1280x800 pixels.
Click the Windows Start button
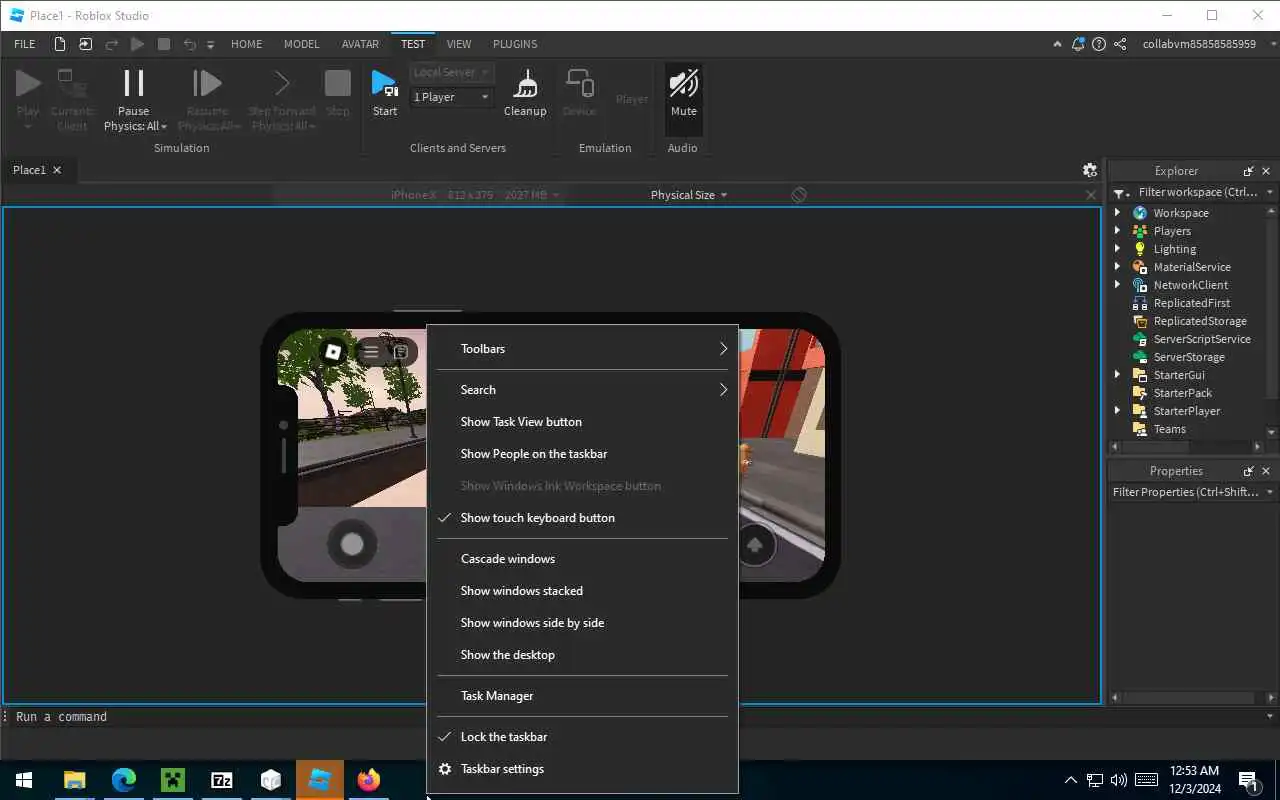point(24,780)
